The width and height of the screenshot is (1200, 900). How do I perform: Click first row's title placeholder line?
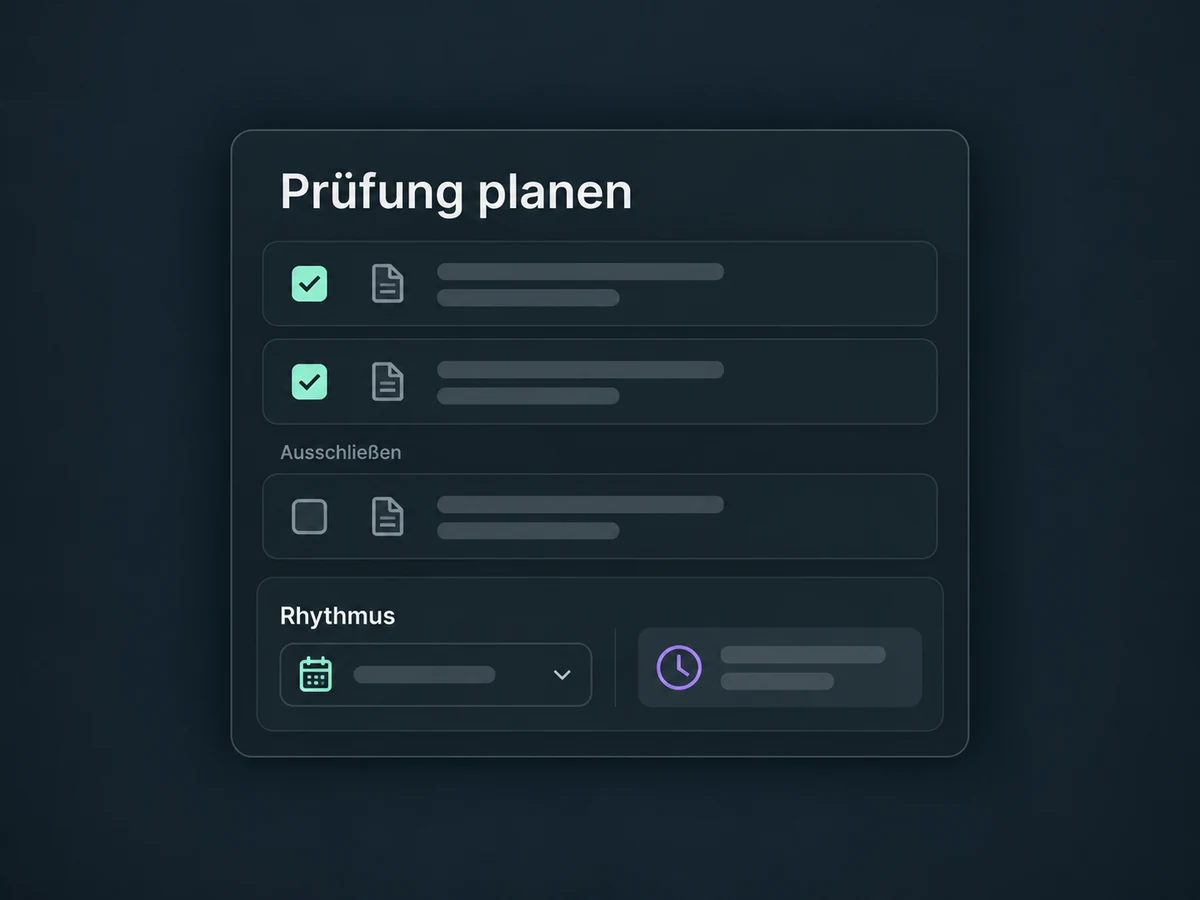tap(580, 272)
